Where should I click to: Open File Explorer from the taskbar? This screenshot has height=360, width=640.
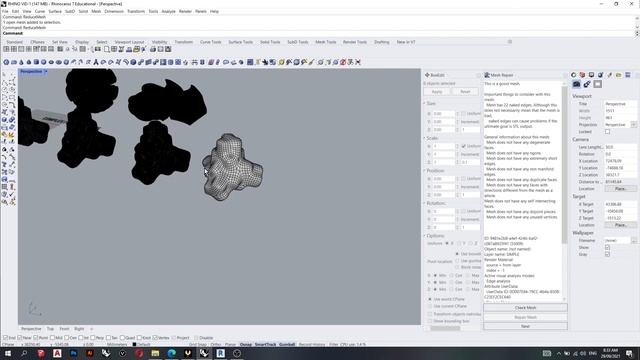click(x=155, y=353)
